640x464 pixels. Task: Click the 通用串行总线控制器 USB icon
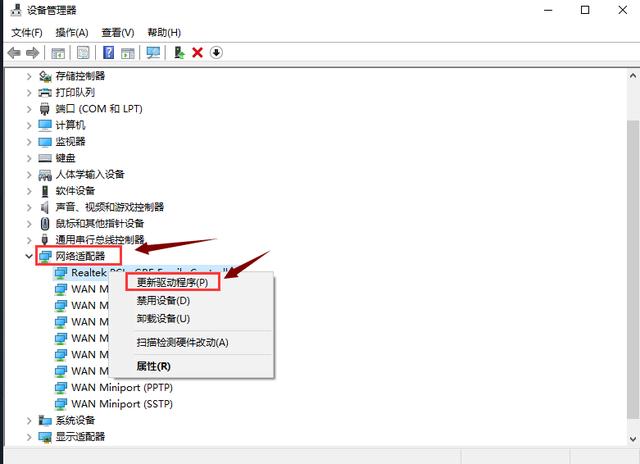point(45,239)
